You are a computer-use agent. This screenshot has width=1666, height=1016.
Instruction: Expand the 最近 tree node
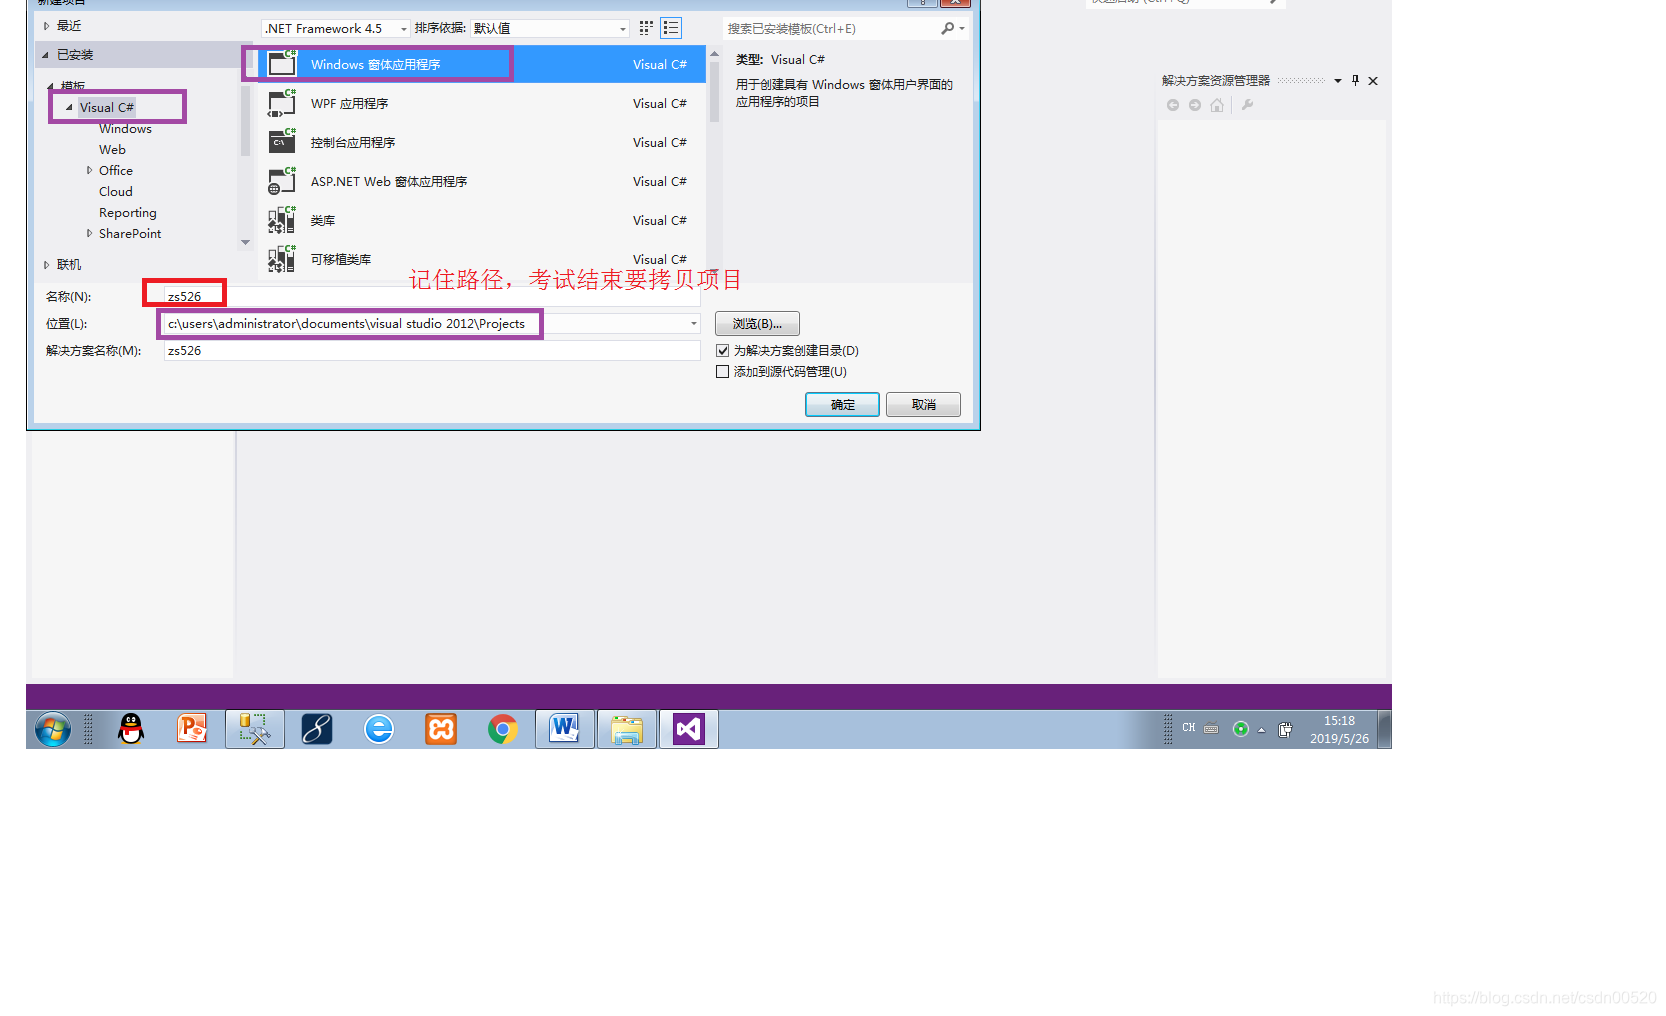(46, 26)
